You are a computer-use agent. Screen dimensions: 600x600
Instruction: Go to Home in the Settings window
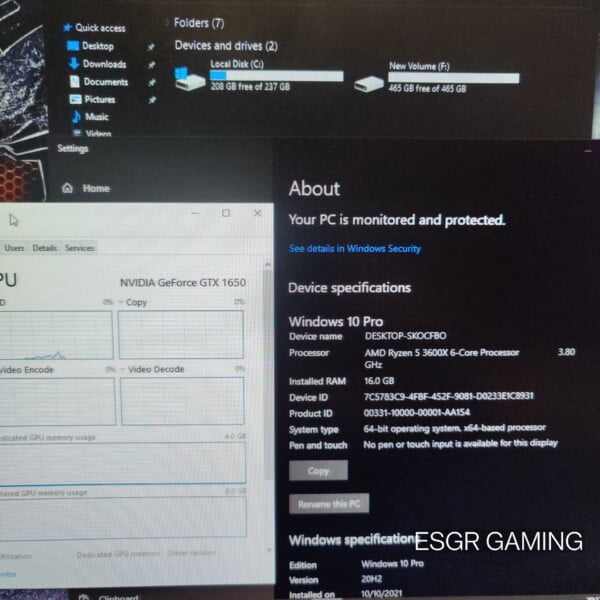(x=96, y=188)
